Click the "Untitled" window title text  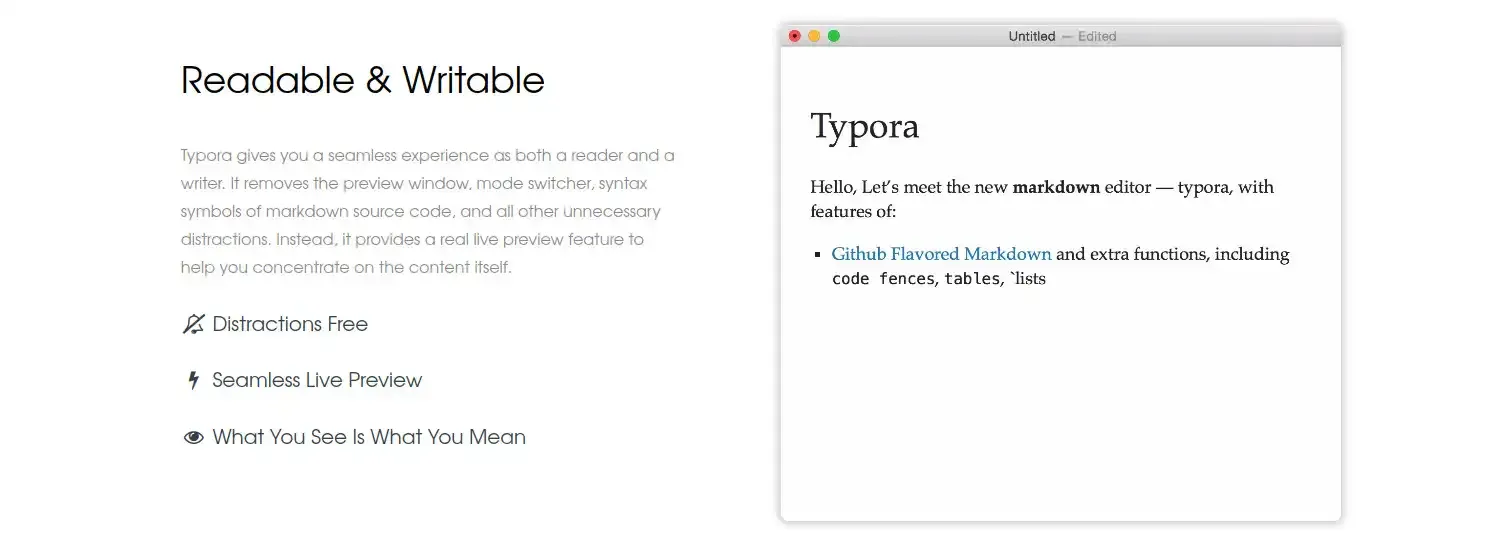pyautogui.click(x=1031, y=36)
